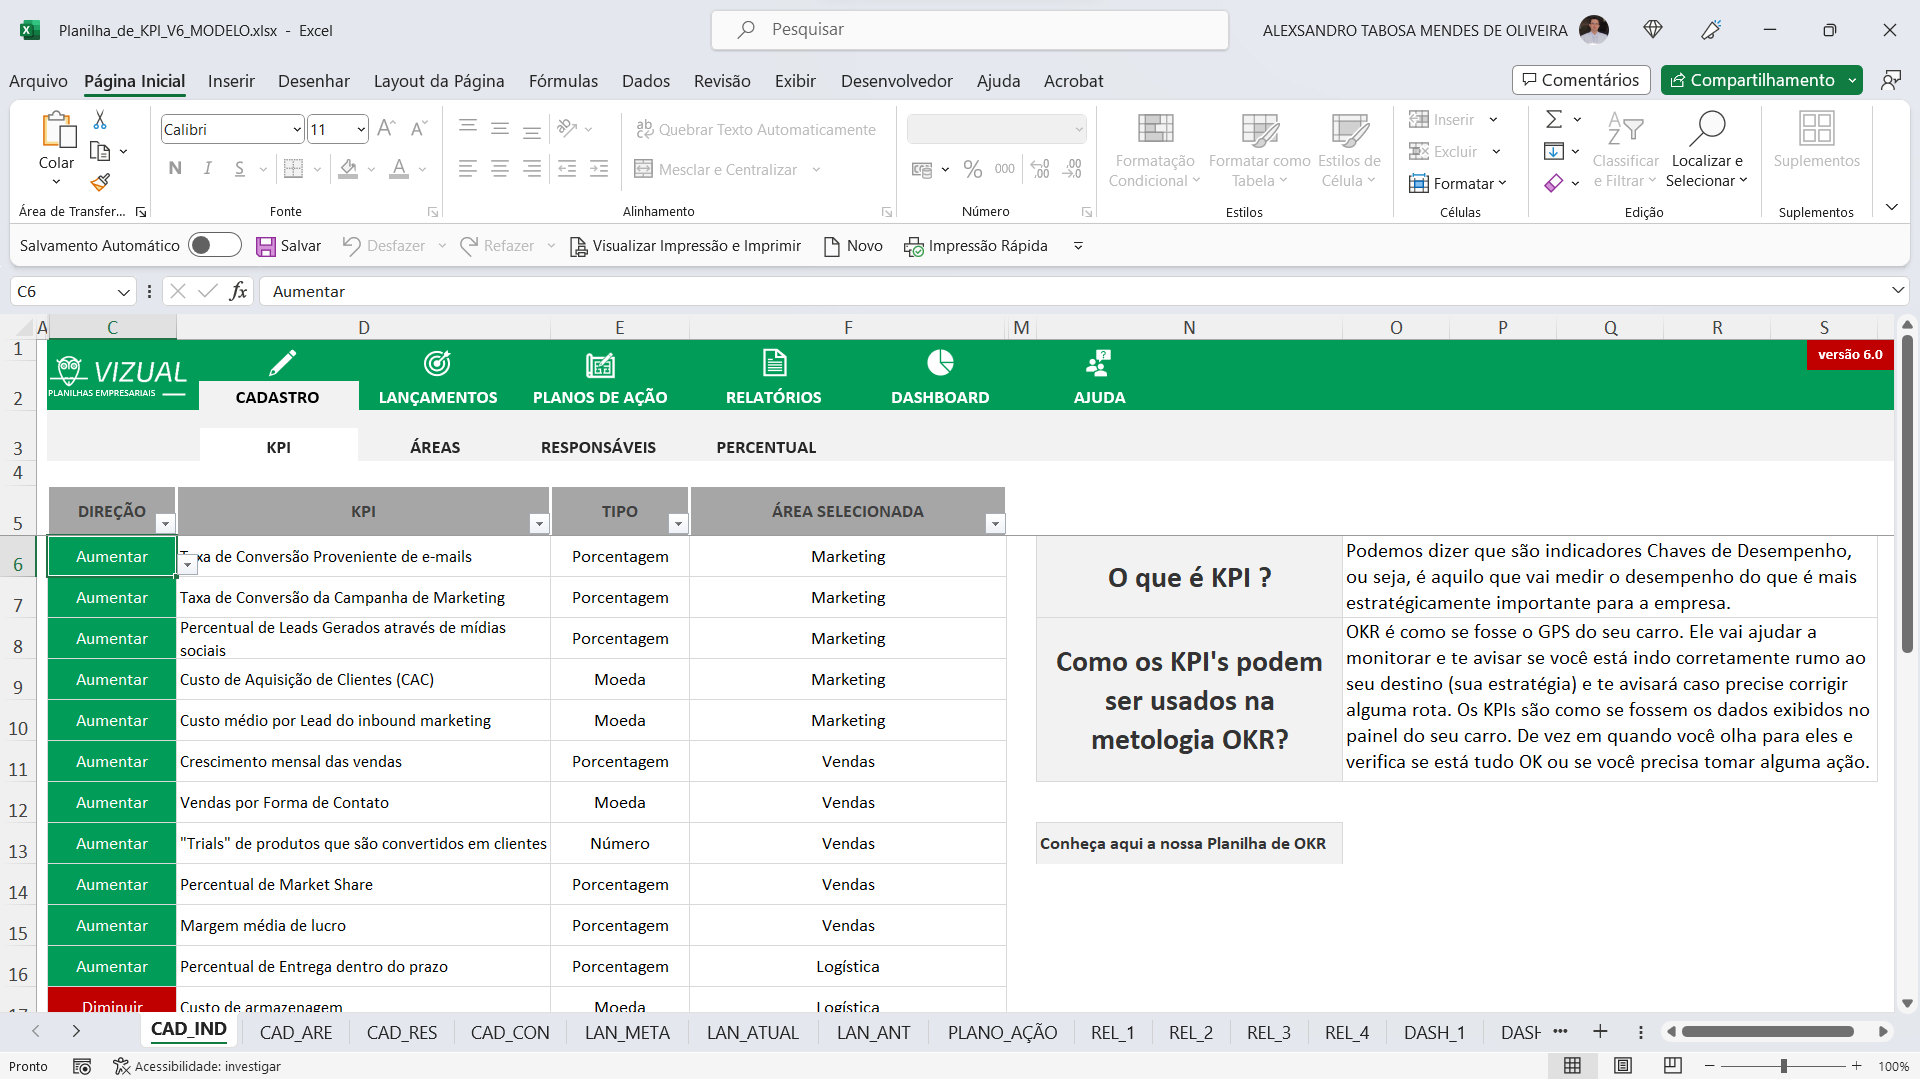Switch to the Fórmulas ribbon tab
This screenshot has width=1920, height=1080.
click(563, 81)
